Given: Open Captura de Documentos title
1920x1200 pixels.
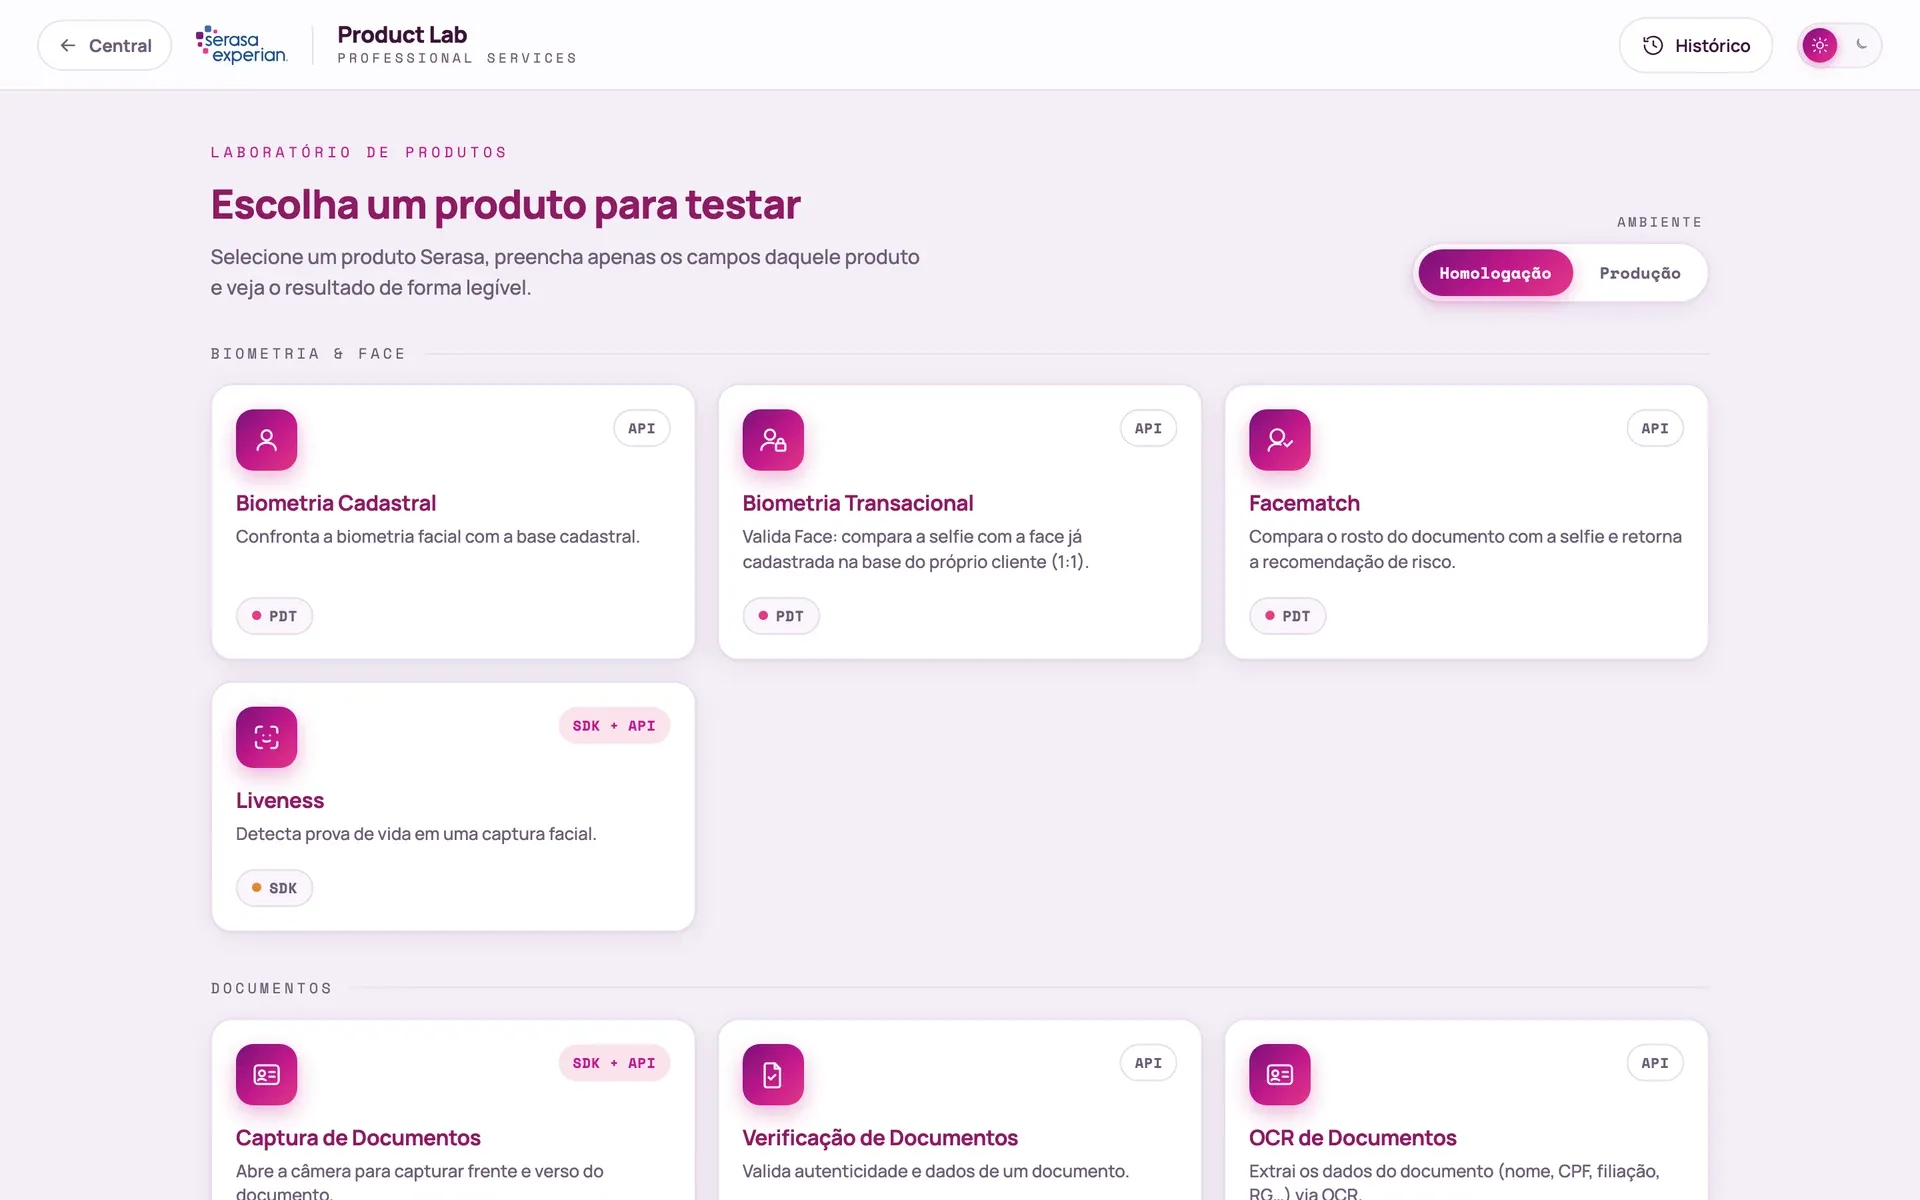Looking at the screenshot, I should click(x=358, y=1138).
